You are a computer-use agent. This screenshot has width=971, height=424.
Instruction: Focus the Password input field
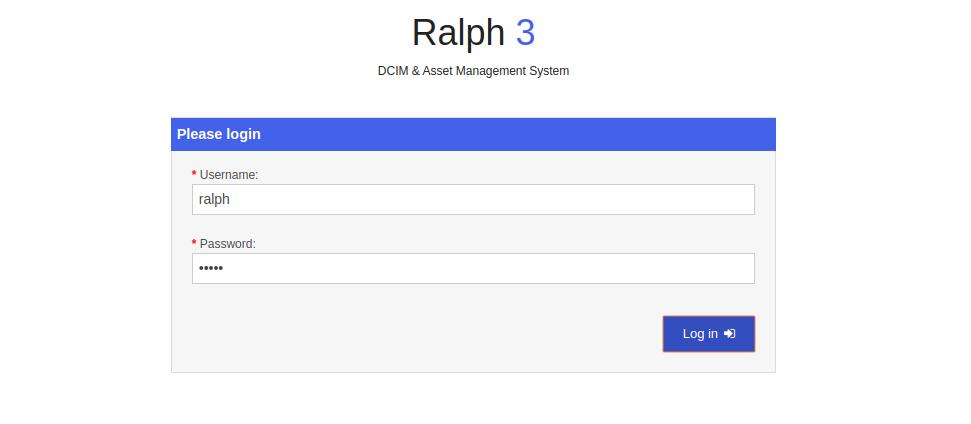click(x=472, y=268)
